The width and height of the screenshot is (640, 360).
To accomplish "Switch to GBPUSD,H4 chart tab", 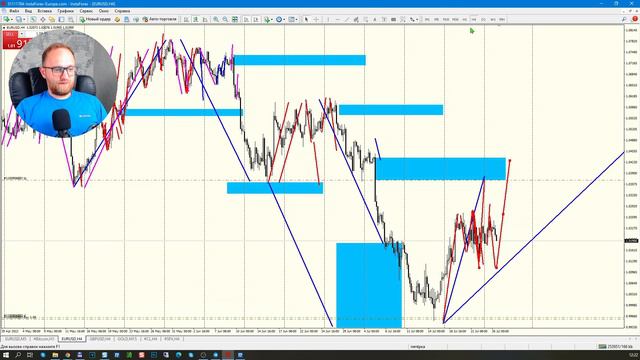I will (x=100, y=339).
